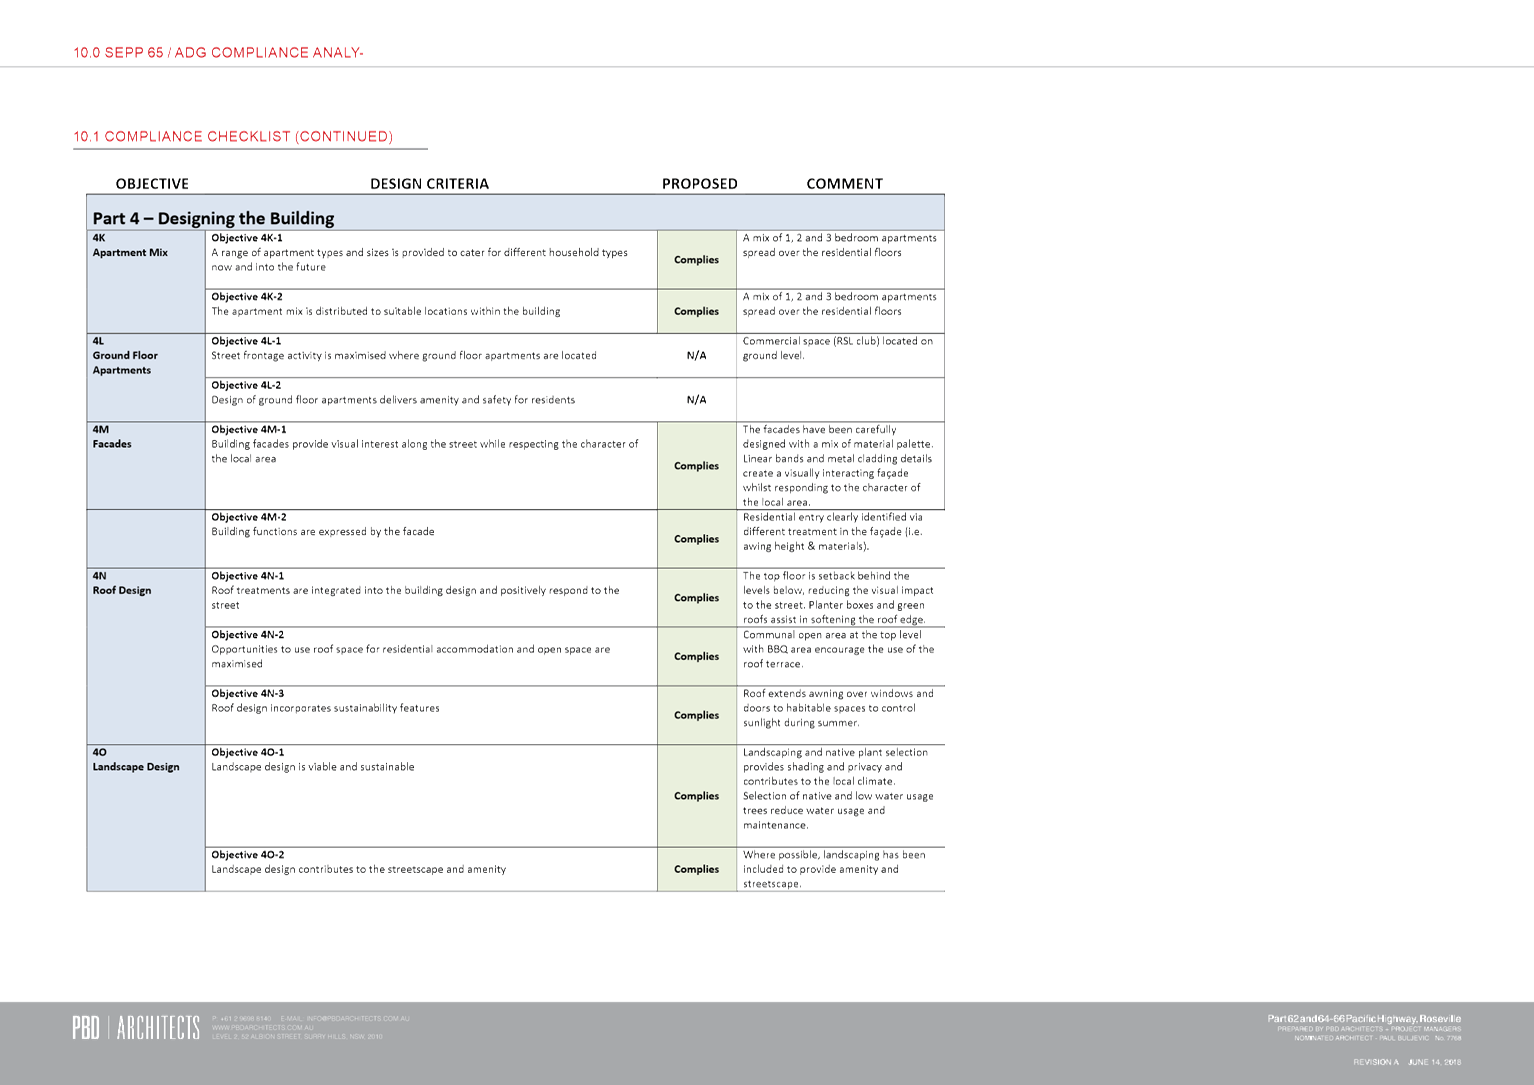Select the 'Objective 4N-2' label
Screen dimensions: 1534x1085
pyautogui.click(x=248, y=635)
